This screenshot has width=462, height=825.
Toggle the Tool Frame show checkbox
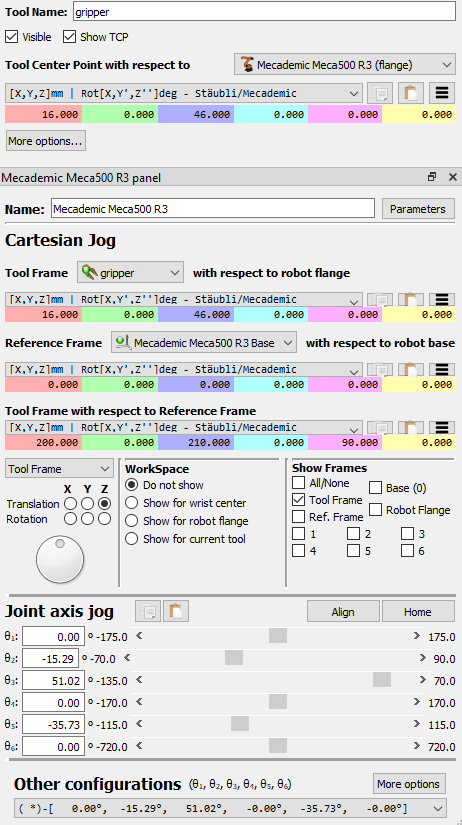click(x=298, y=500)
